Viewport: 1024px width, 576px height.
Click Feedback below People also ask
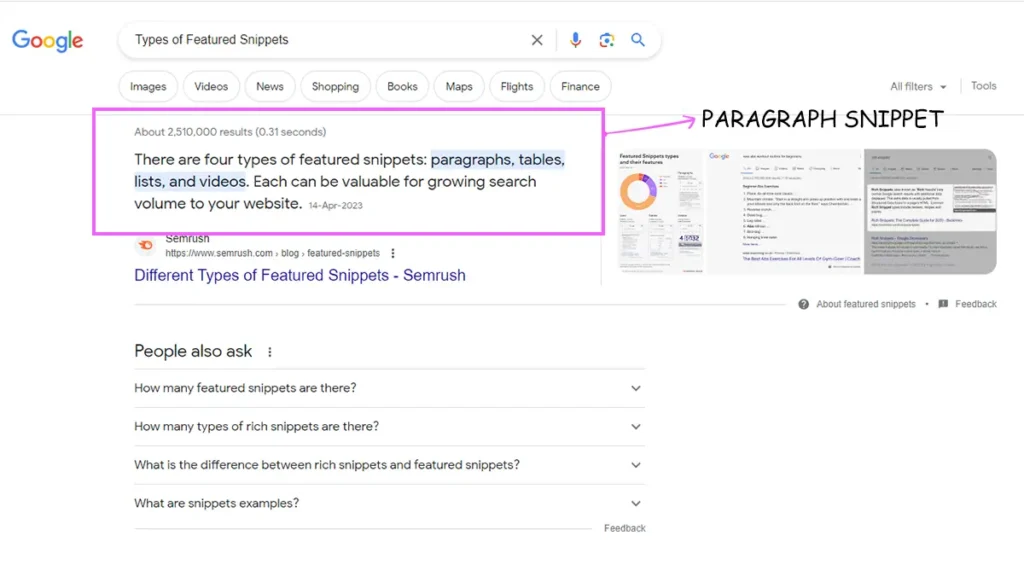[624, 528]
